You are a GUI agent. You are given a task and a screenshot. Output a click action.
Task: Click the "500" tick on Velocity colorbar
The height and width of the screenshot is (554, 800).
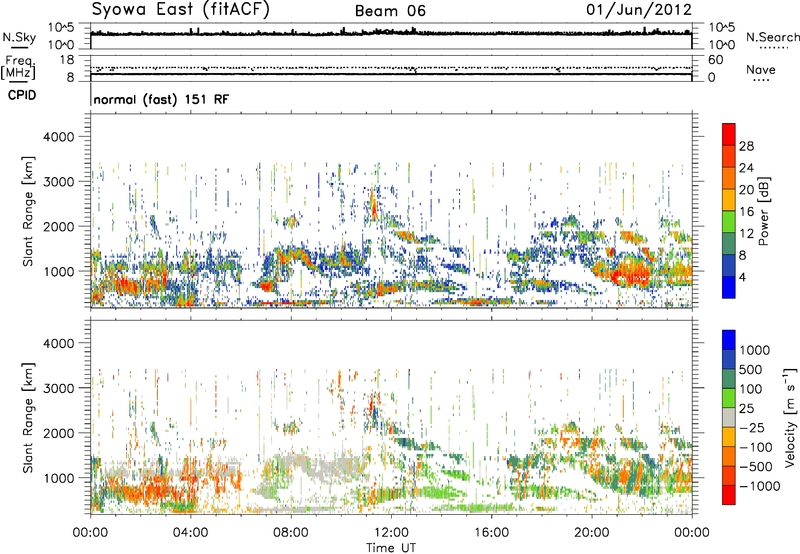[x=751, y=369]
